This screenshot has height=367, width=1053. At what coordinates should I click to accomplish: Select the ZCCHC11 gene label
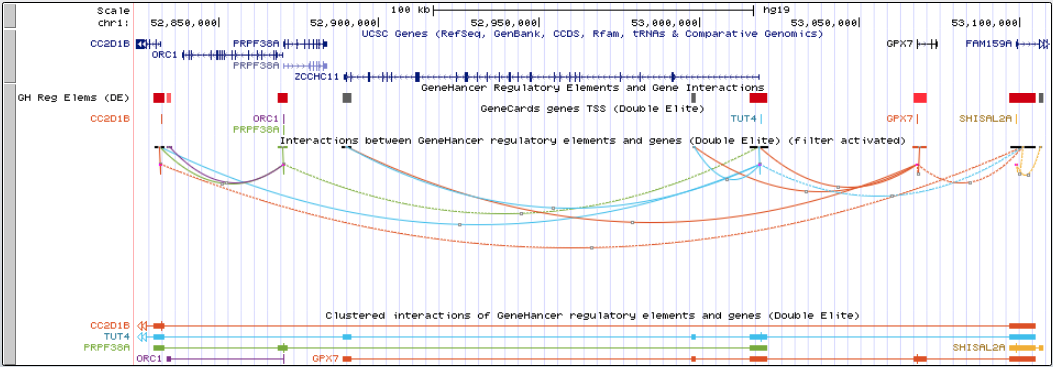click(316, 77)
